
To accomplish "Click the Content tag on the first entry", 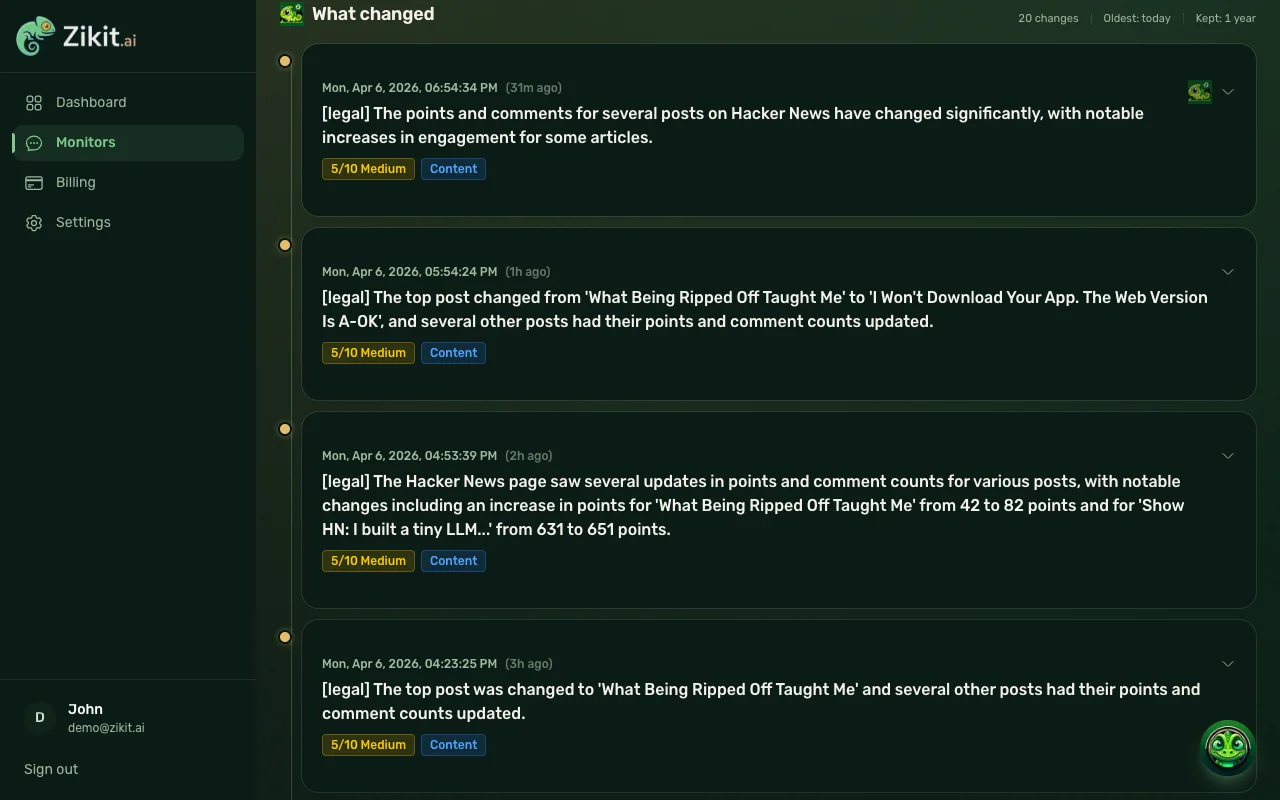I will [x=453, y=169].
